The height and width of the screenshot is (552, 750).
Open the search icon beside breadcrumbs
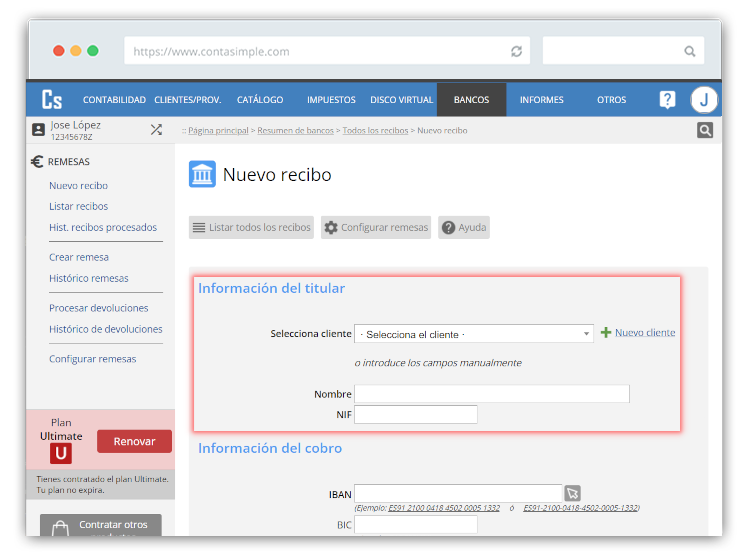[705, 130]
